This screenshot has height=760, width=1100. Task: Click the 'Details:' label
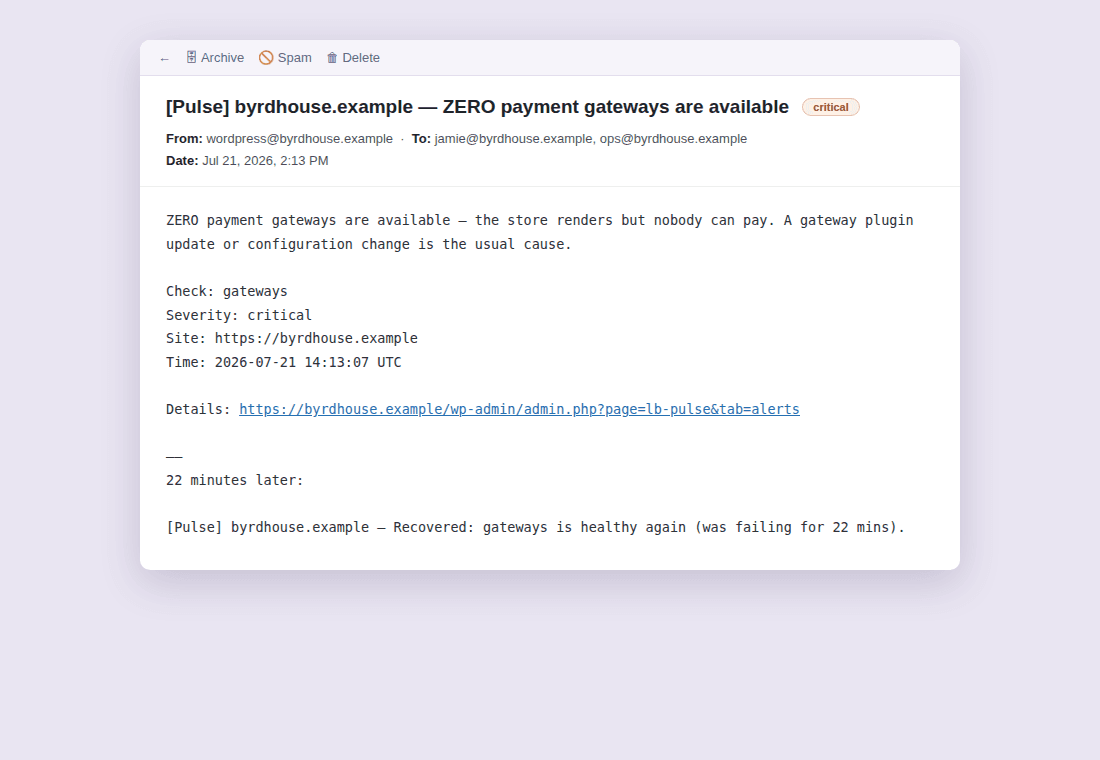199,409
